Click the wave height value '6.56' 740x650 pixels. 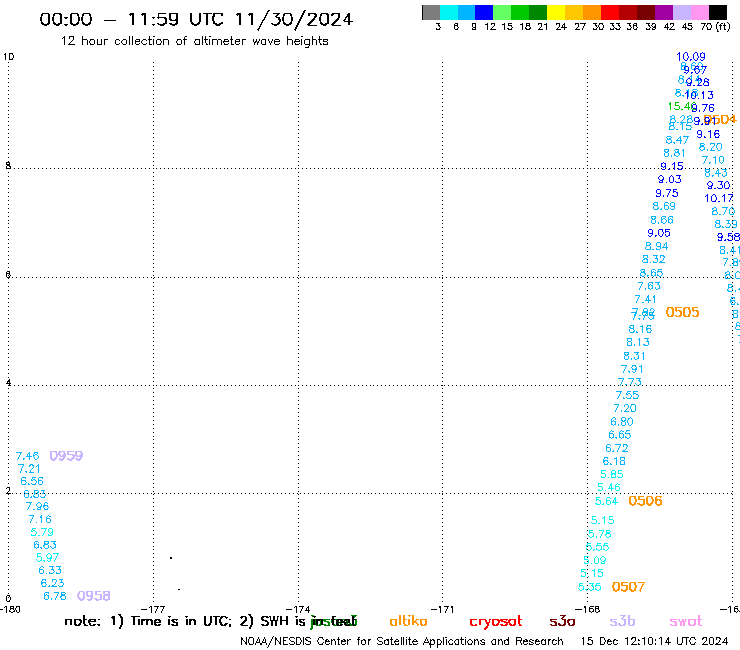[32, 481]
